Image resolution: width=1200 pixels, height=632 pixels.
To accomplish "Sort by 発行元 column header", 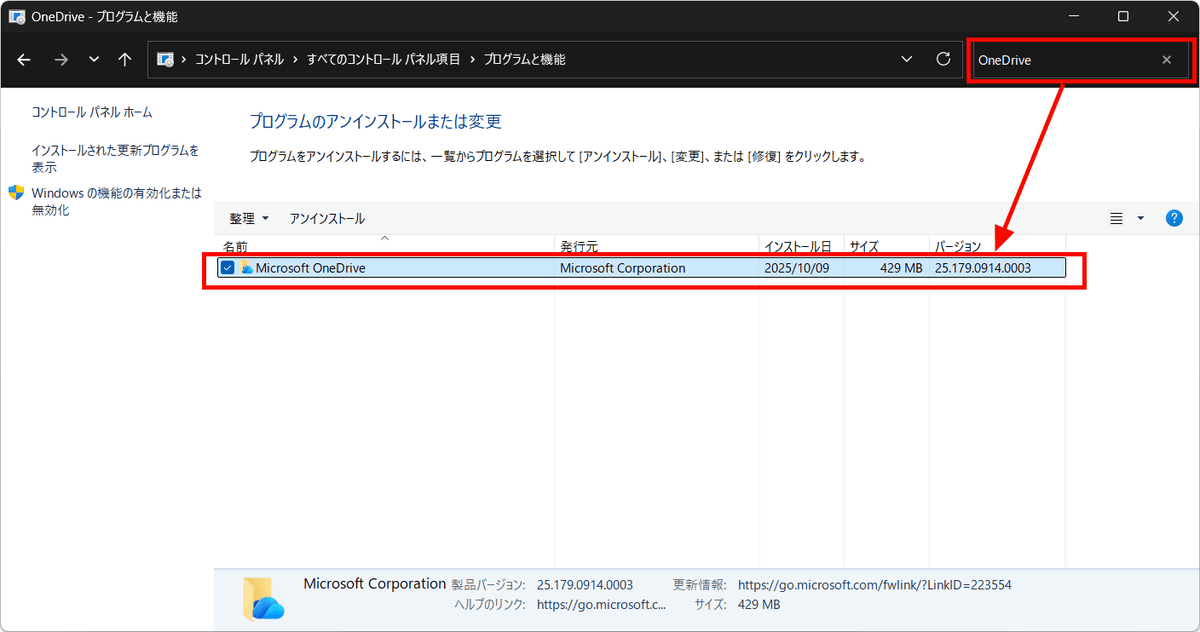I will [579, 246].
